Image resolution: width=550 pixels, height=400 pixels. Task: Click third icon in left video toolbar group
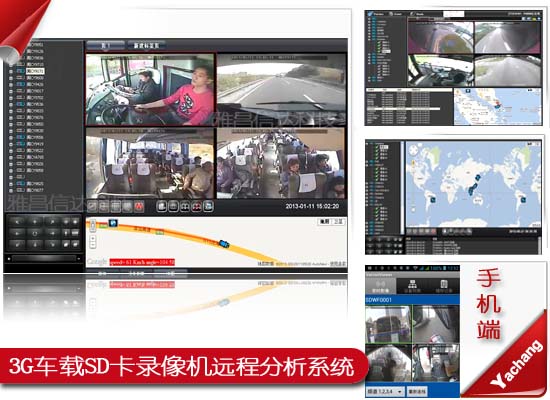pos(116,206)
